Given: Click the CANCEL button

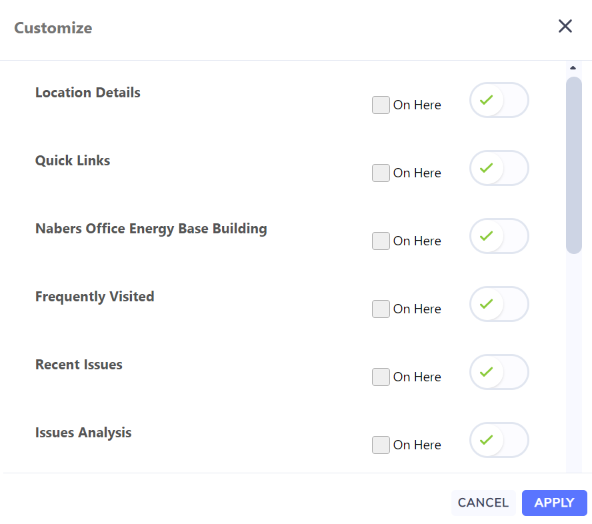Looking at the screenshot, I should click(x=483, y=503).
